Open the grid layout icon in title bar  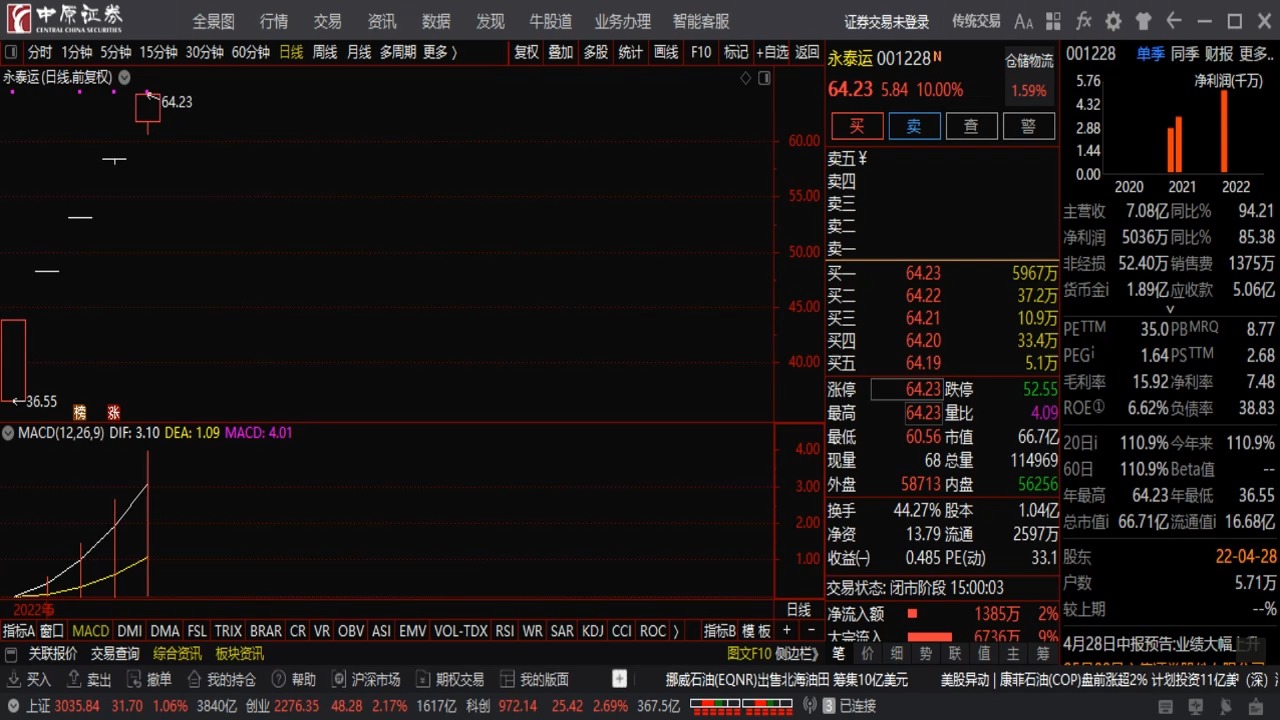pyautogui.click(x=1055, y=21)
